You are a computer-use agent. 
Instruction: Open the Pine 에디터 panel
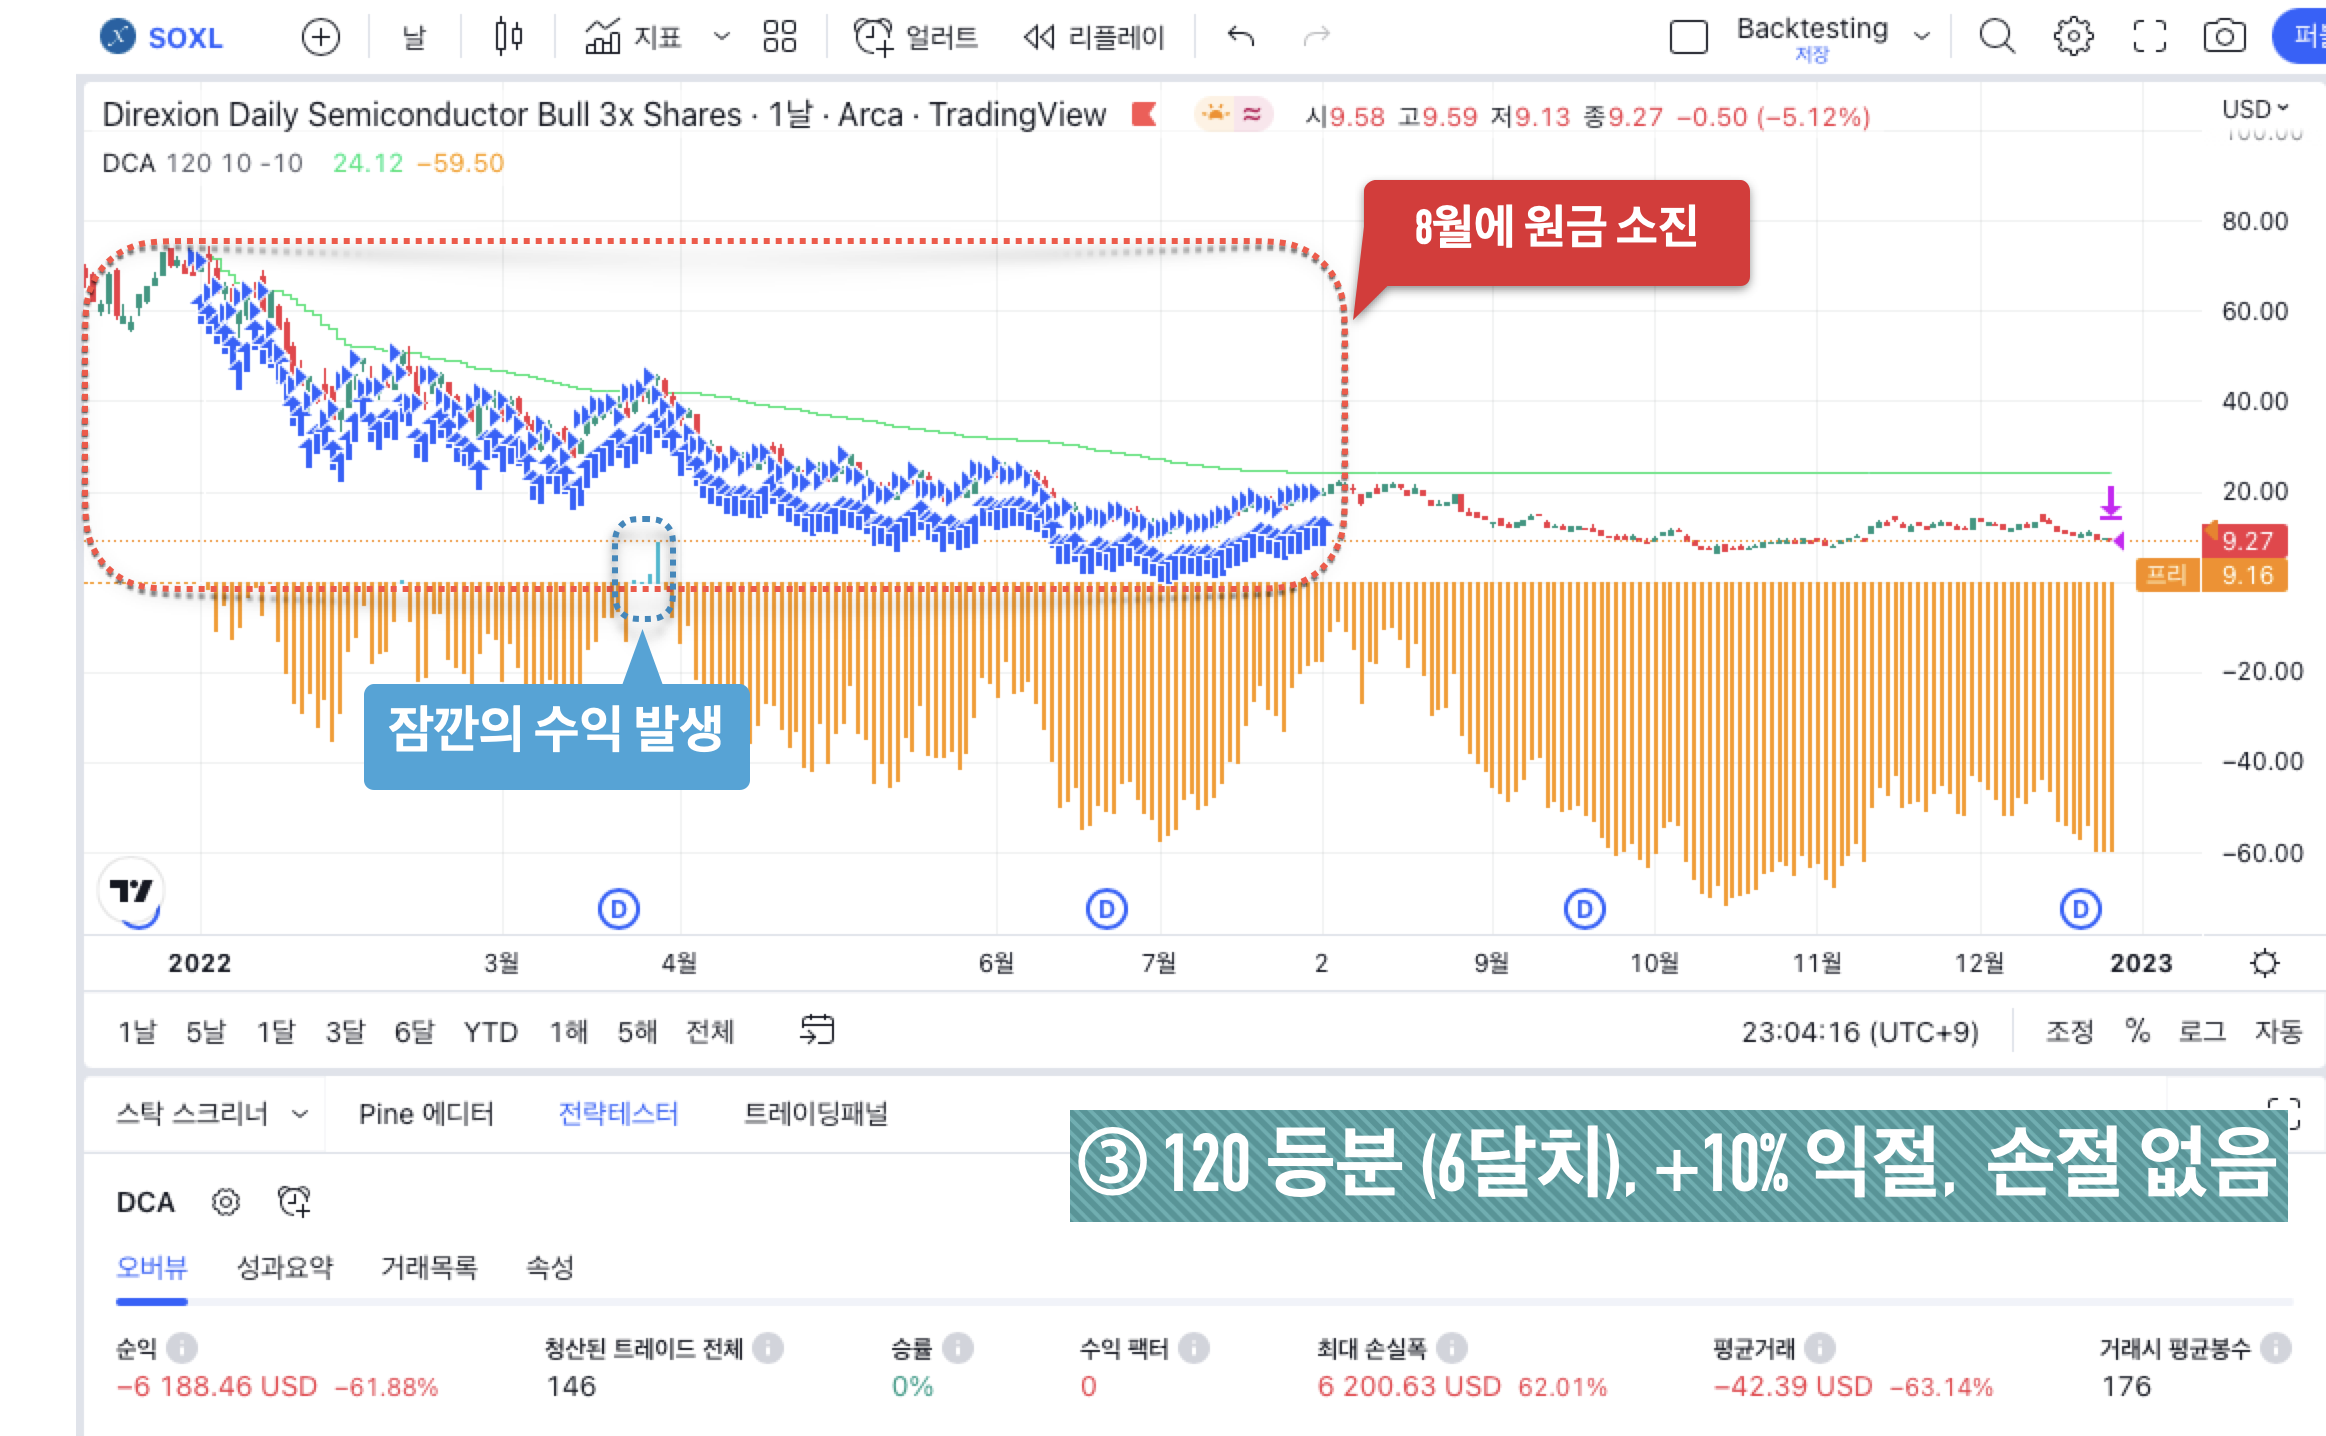coord(427,1113)
